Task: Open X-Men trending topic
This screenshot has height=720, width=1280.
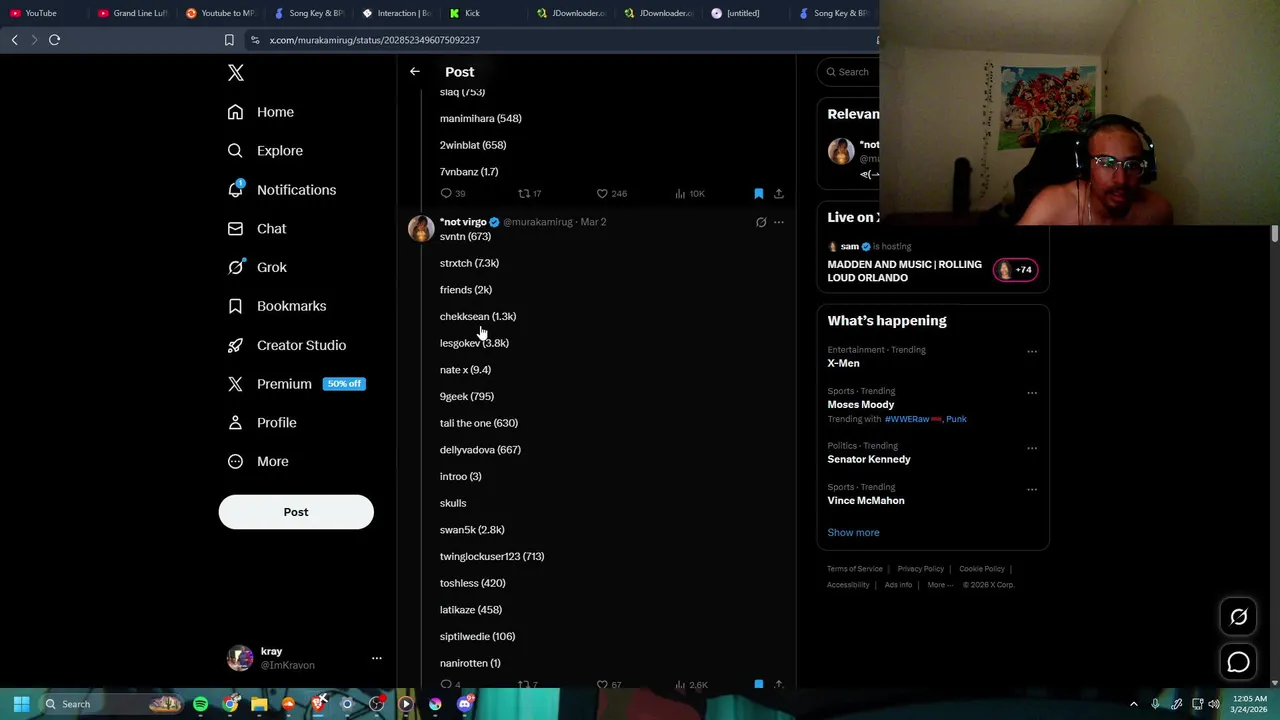Action: [843, 364]
